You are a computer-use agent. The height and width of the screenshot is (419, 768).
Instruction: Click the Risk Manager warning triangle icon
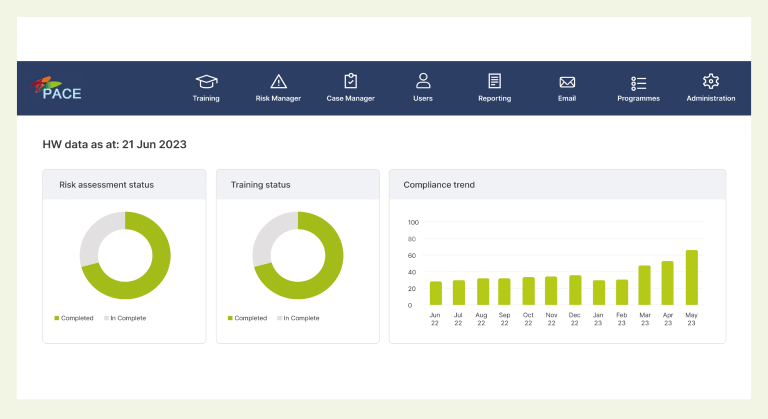tap(278, 81)
